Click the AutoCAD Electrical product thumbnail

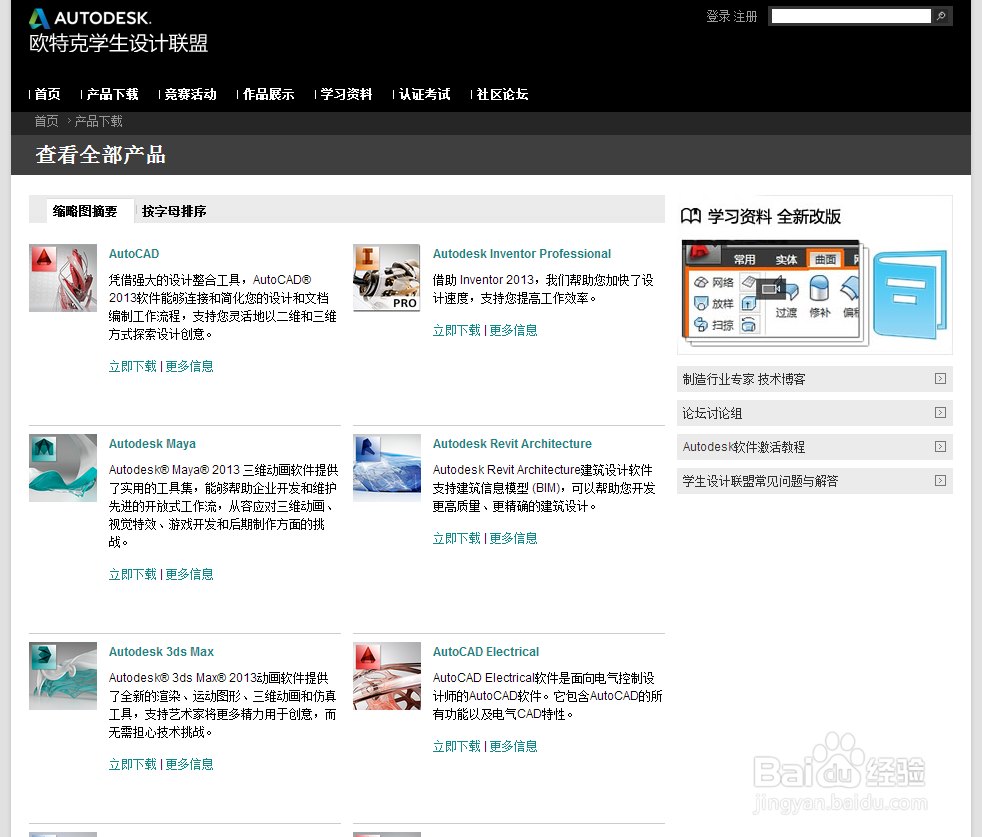386,676
